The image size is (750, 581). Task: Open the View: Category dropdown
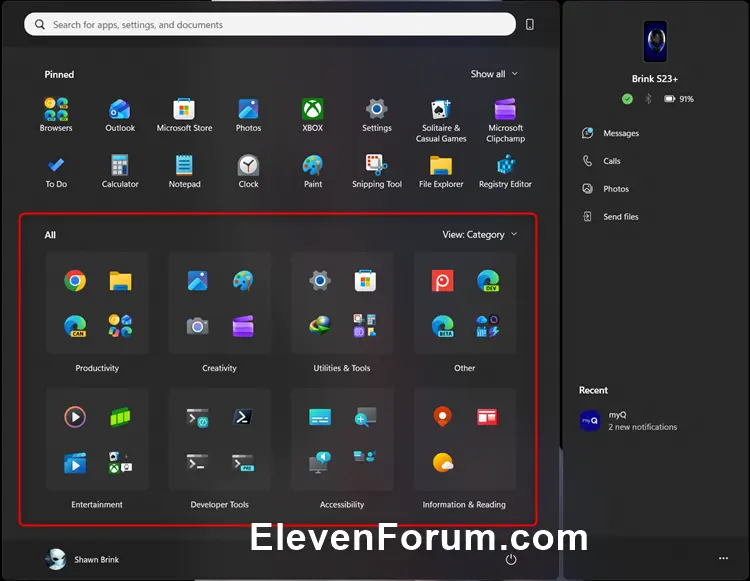[x=480, y=234]
